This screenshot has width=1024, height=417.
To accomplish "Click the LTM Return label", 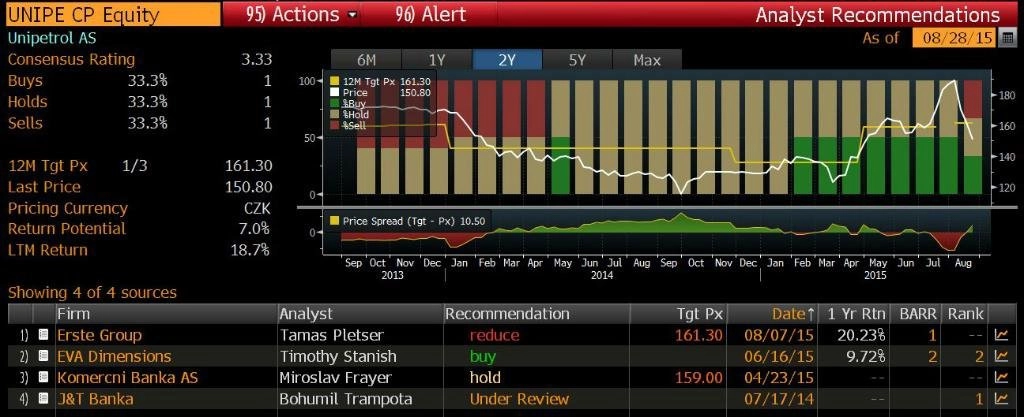I will coord(47,250).
